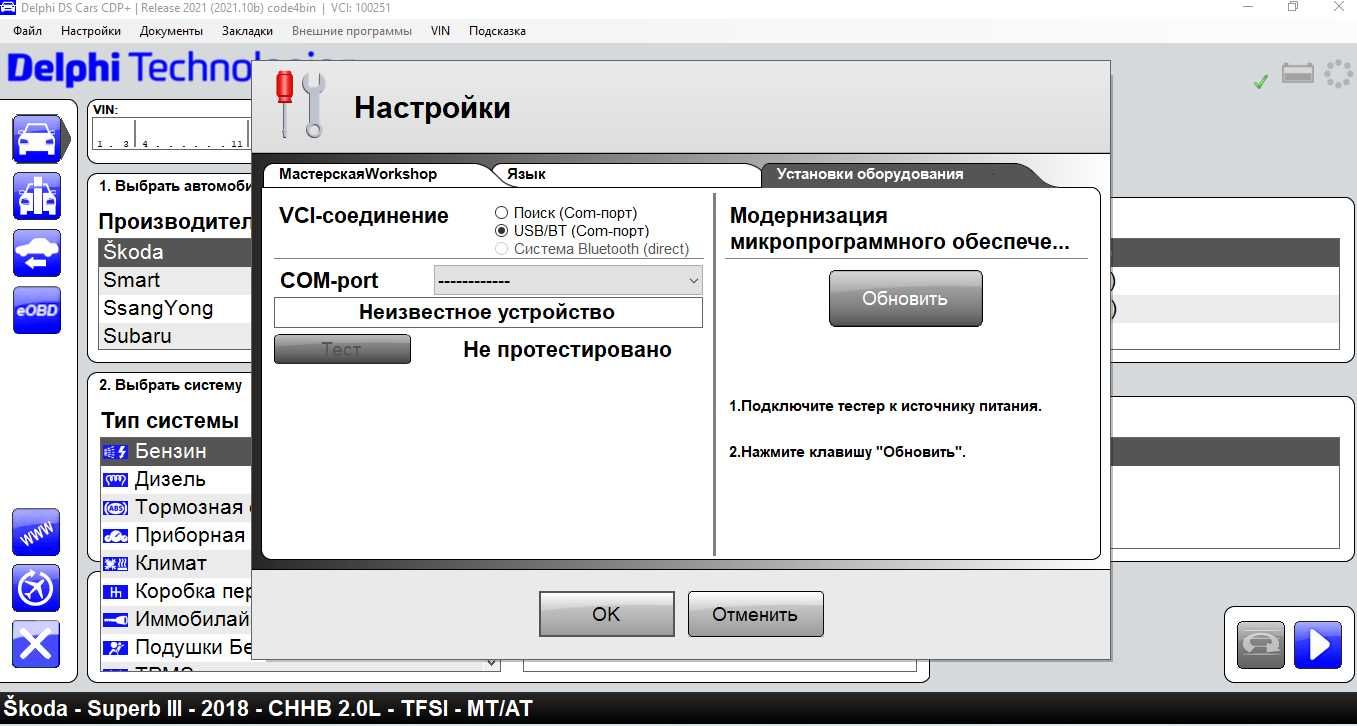Click the ABS brake system icon
1357x726 pixels.
115,508
